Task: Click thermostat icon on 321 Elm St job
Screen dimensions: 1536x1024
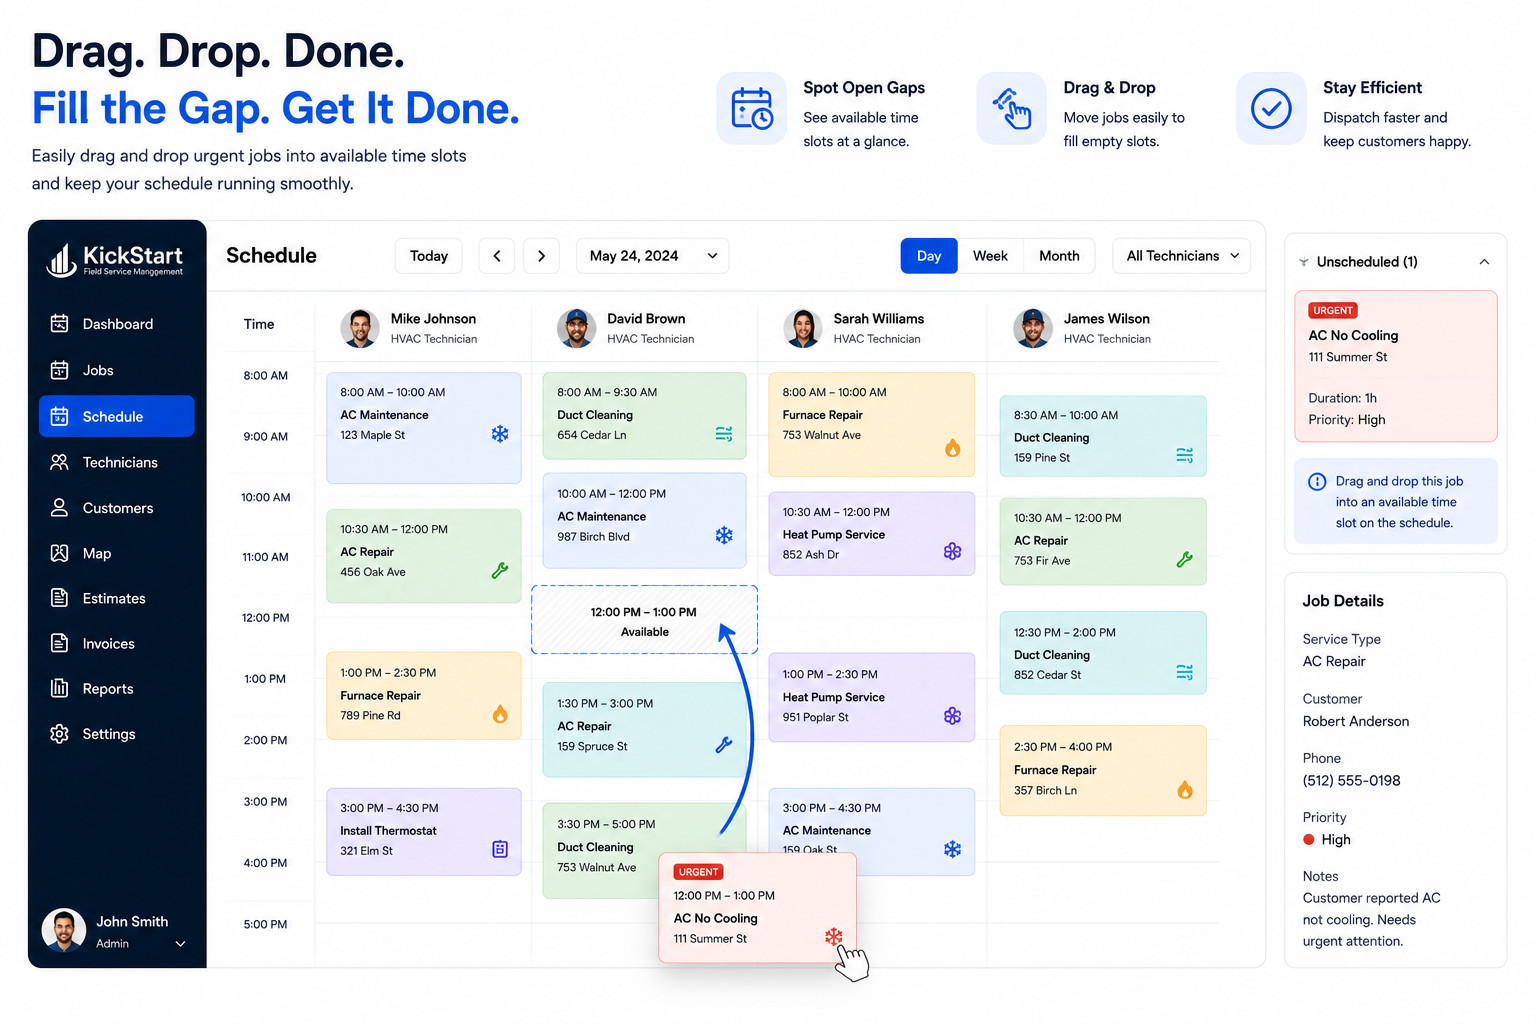Action: point(500,850)
